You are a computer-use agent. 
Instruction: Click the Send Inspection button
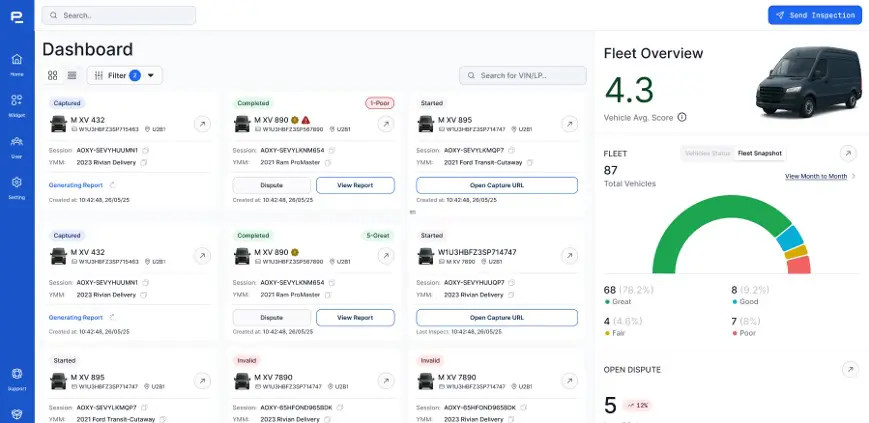[x=815, y=15]
